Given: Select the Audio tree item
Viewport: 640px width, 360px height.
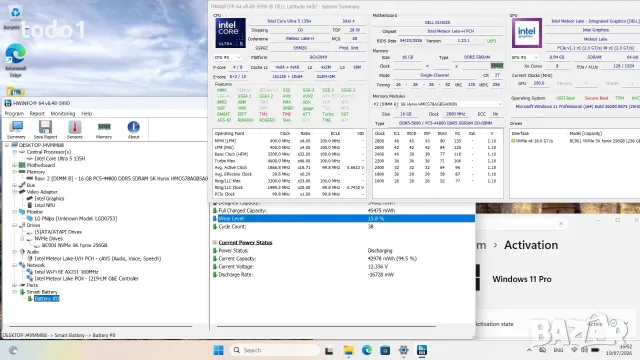Looking at the screenshot, I should point(33,252).
